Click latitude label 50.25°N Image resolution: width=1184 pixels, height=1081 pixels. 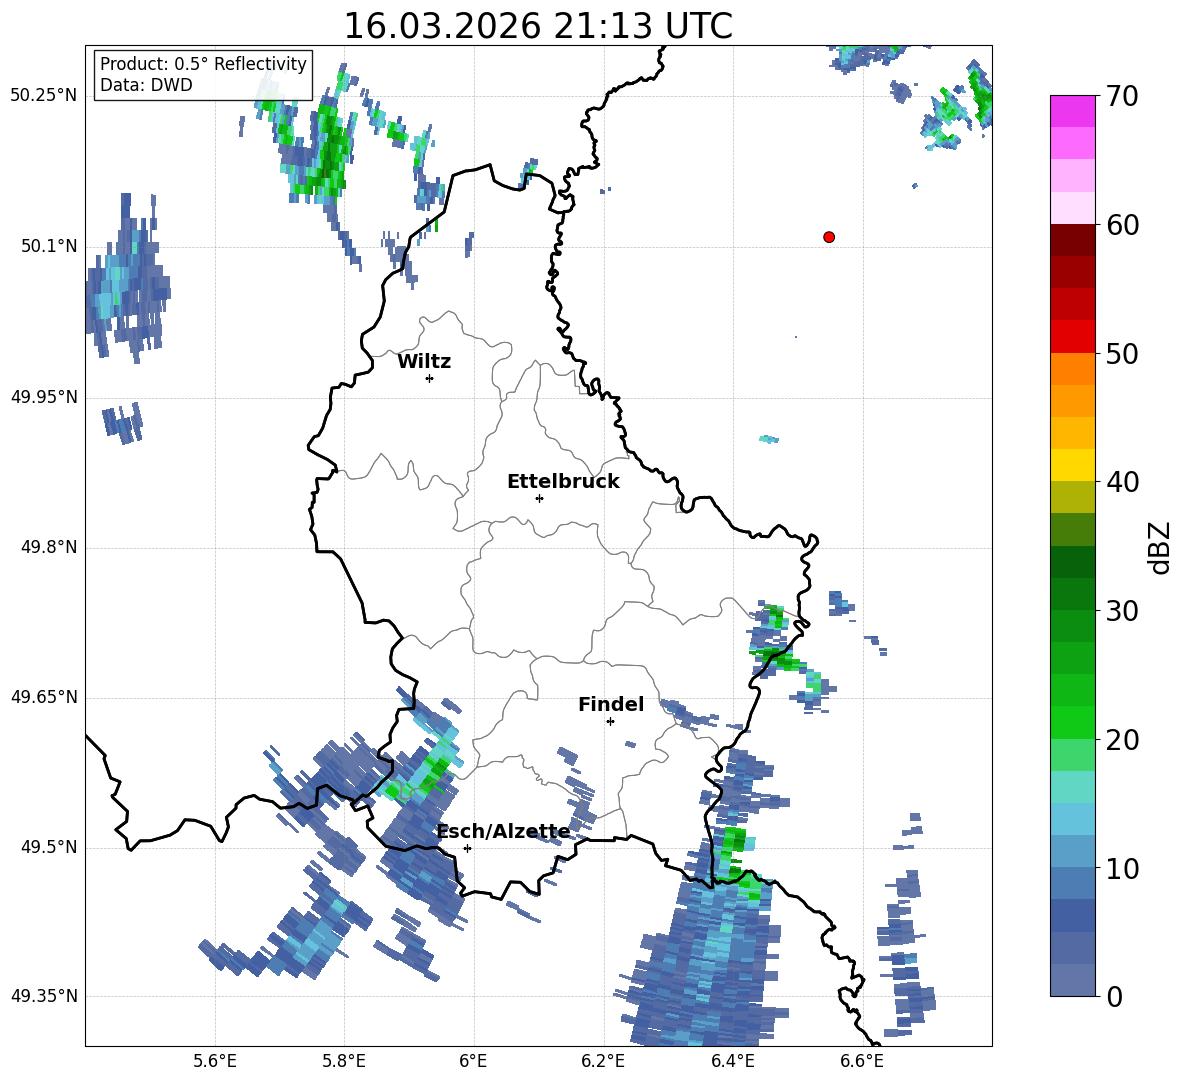44,96
